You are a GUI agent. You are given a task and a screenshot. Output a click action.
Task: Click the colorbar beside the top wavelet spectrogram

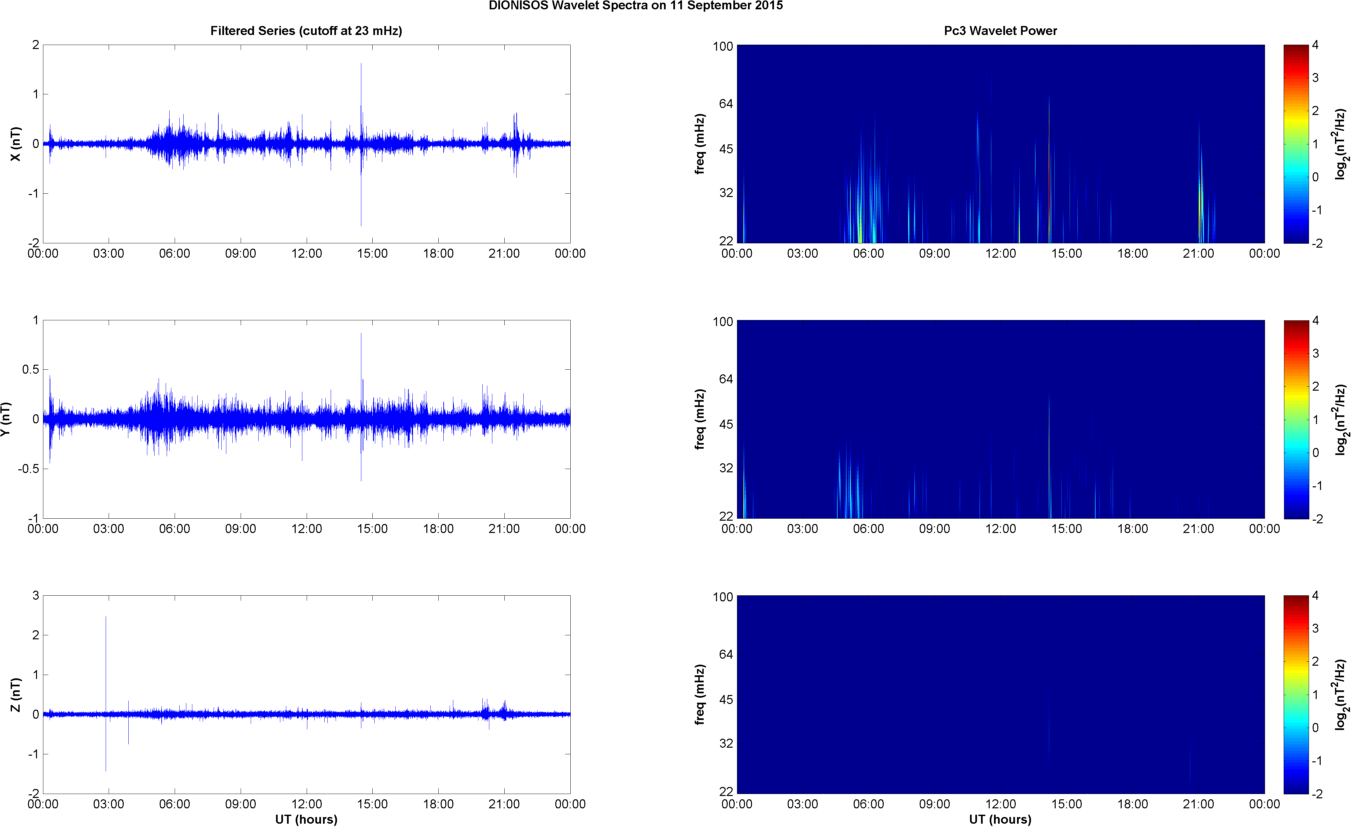pos(1295,144)
